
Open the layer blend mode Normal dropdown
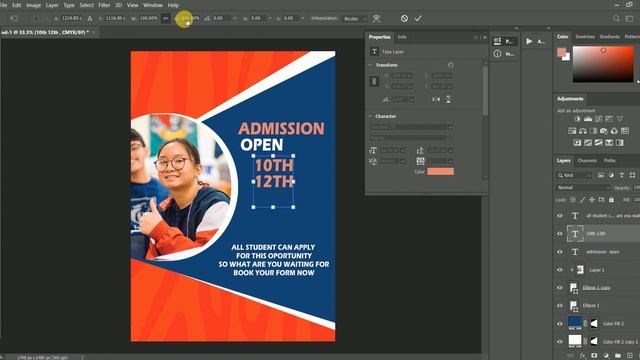click(x=583, y=187)
